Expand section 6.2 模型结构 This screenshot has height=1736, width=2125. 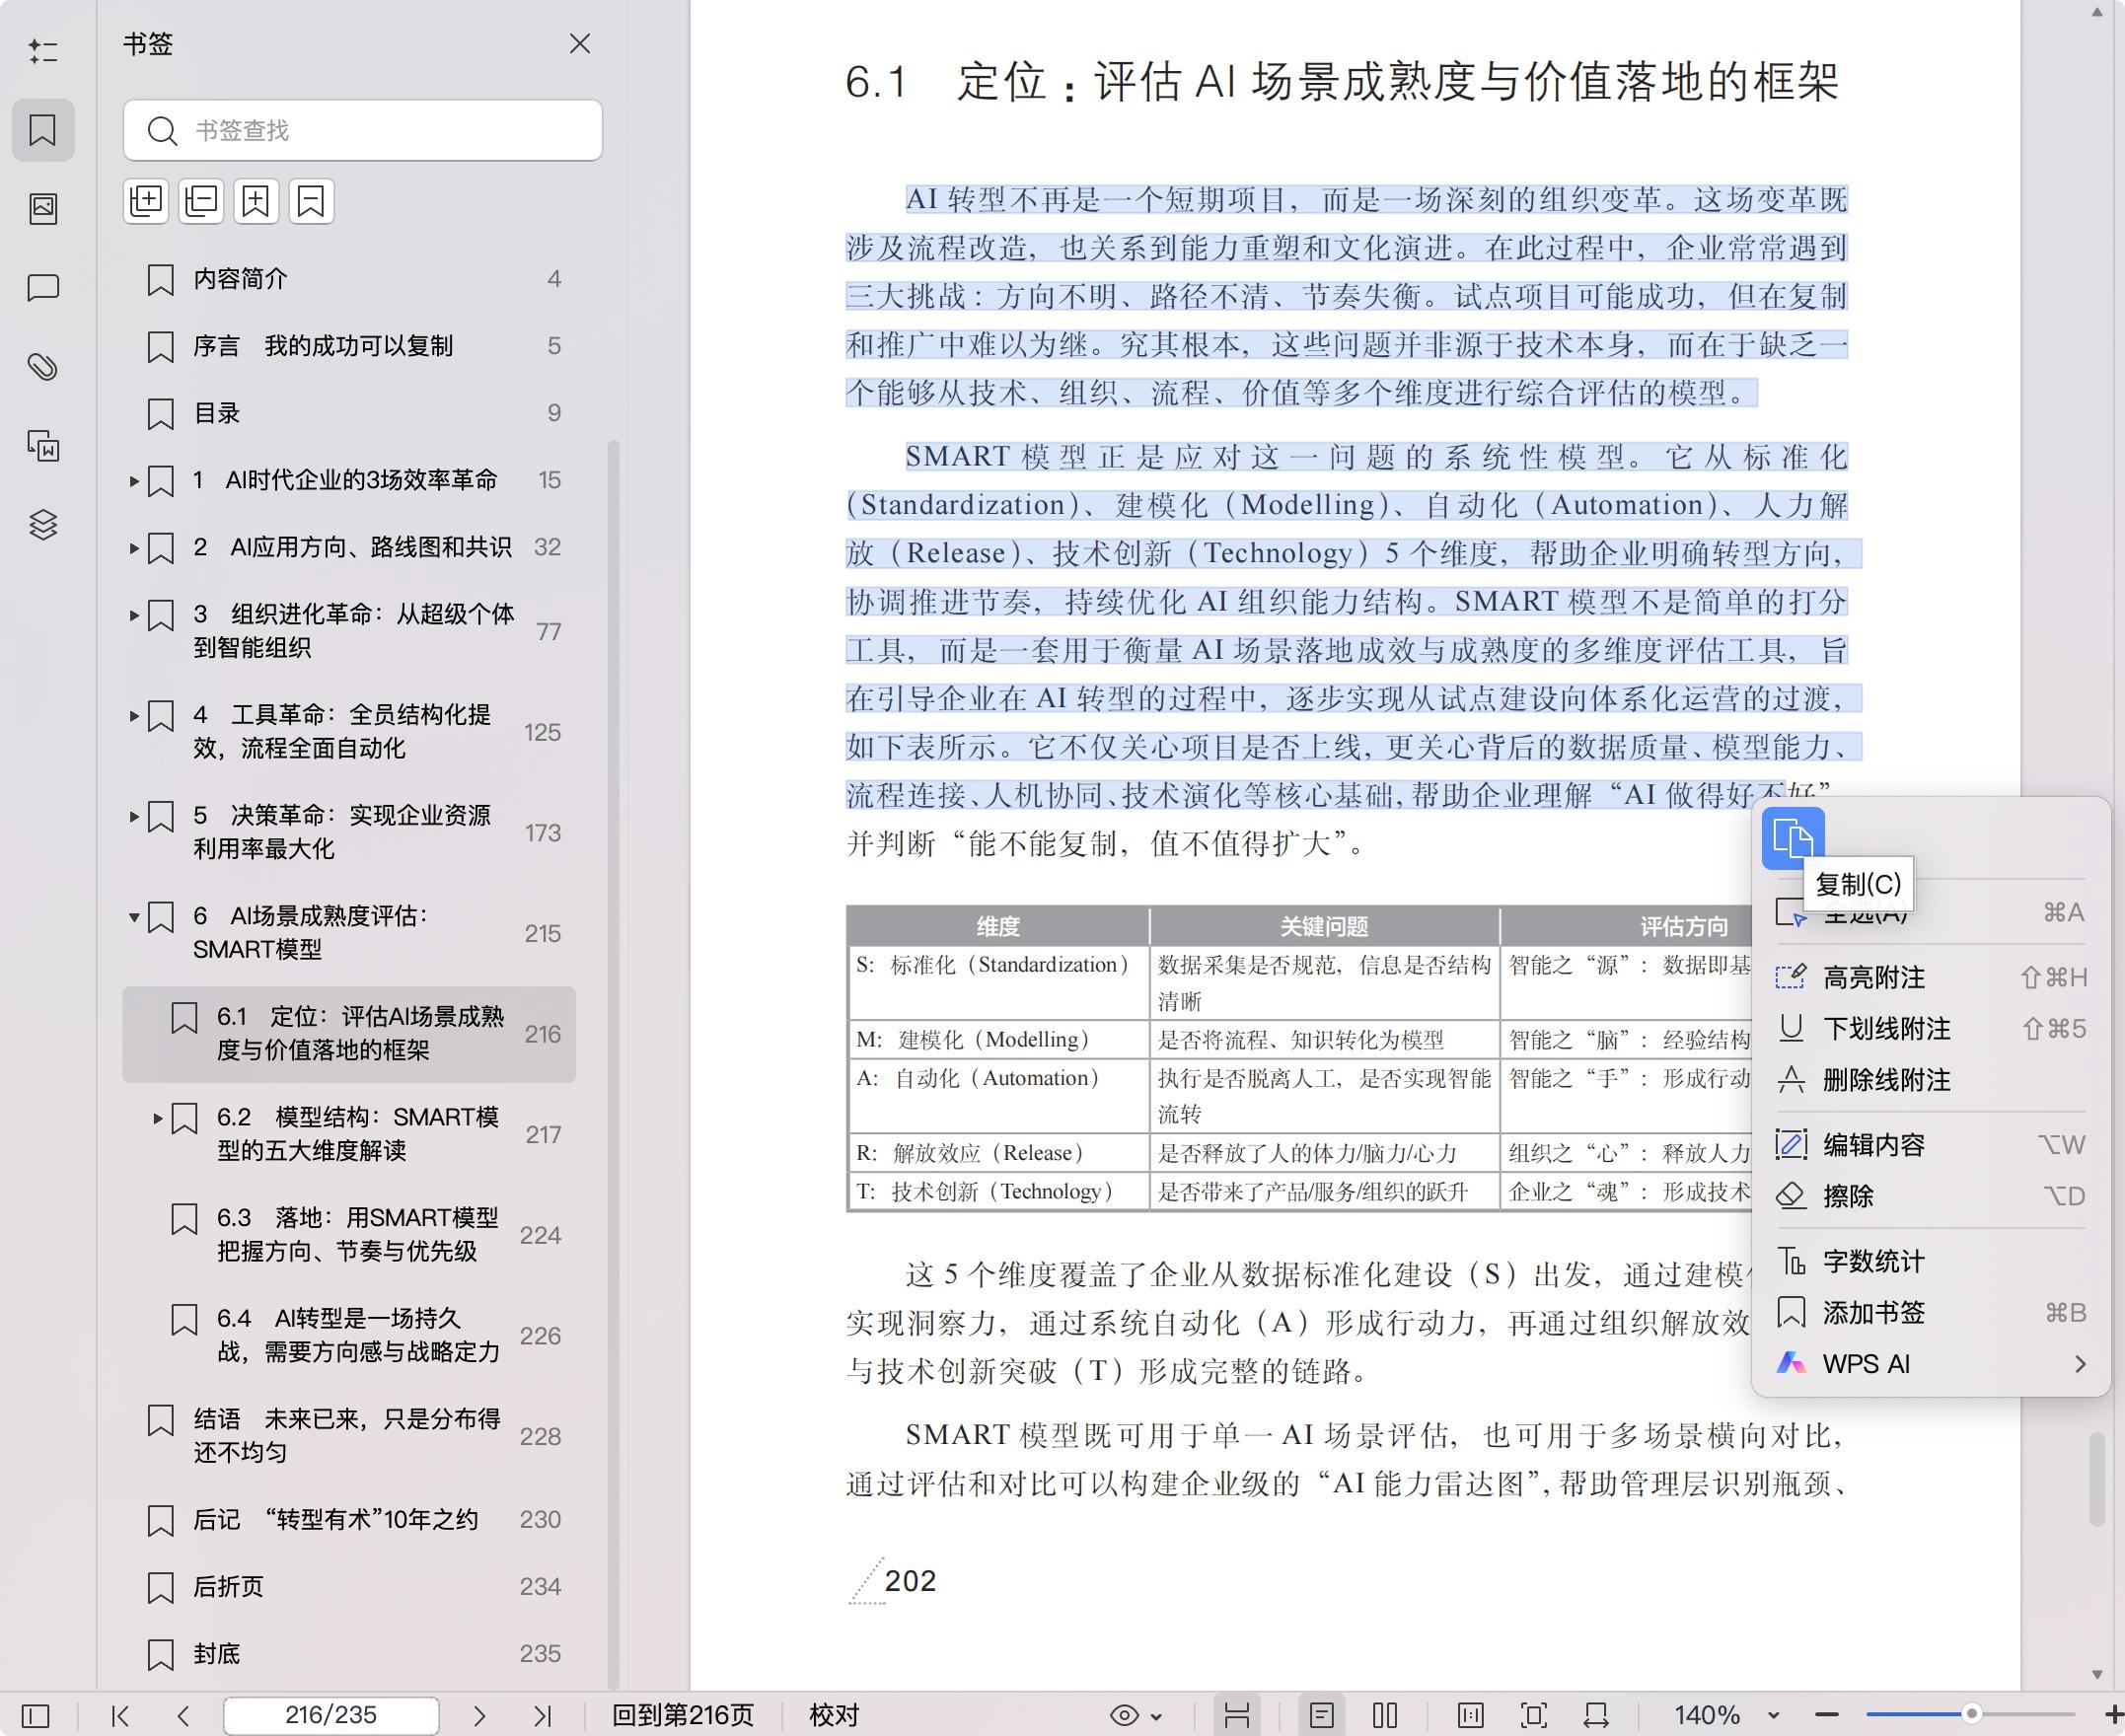point(158,1118)
